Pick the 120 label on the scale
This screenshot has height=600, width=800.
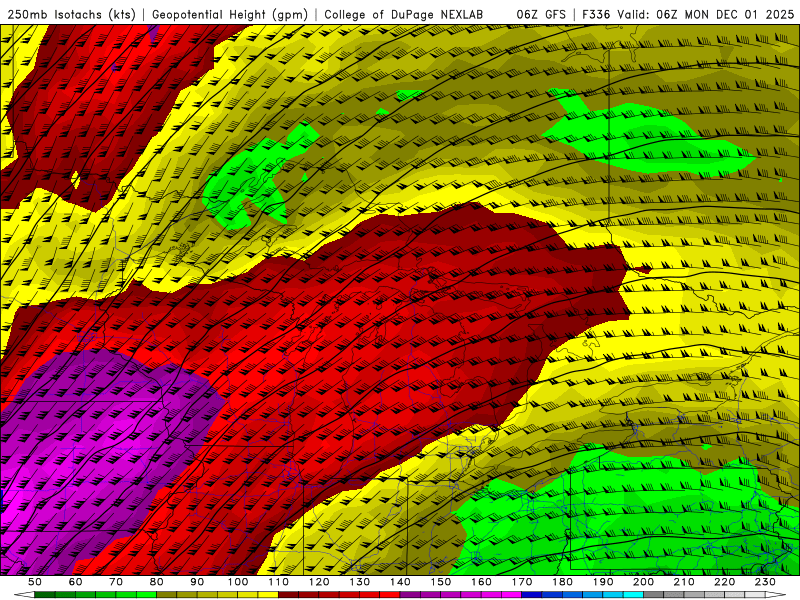[319, 582]
